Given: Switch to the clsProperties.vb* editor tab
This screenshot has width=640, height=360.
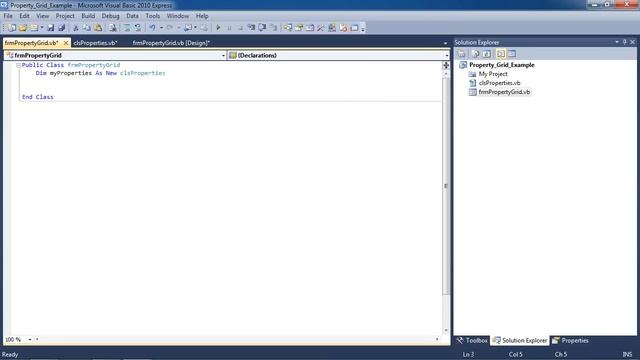Looking at the screenshot, I should pos(96,43).
